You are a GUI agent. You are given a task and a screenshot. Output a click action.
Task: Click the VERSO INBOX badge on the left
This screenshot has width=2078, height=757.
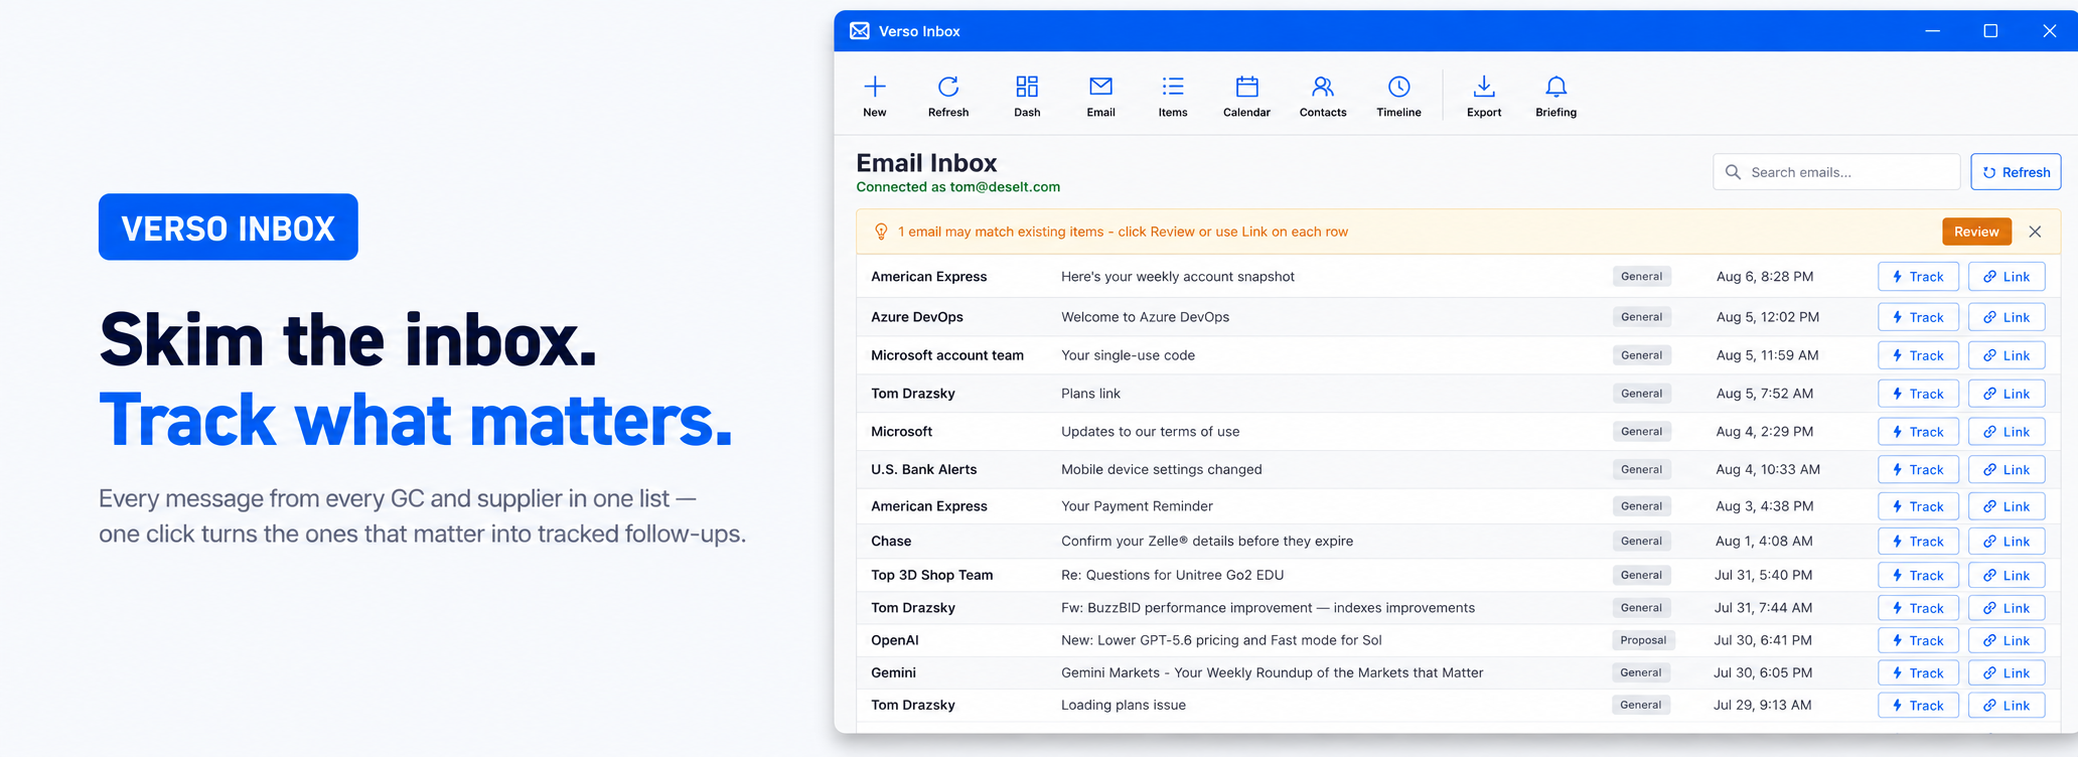point(228,227)
